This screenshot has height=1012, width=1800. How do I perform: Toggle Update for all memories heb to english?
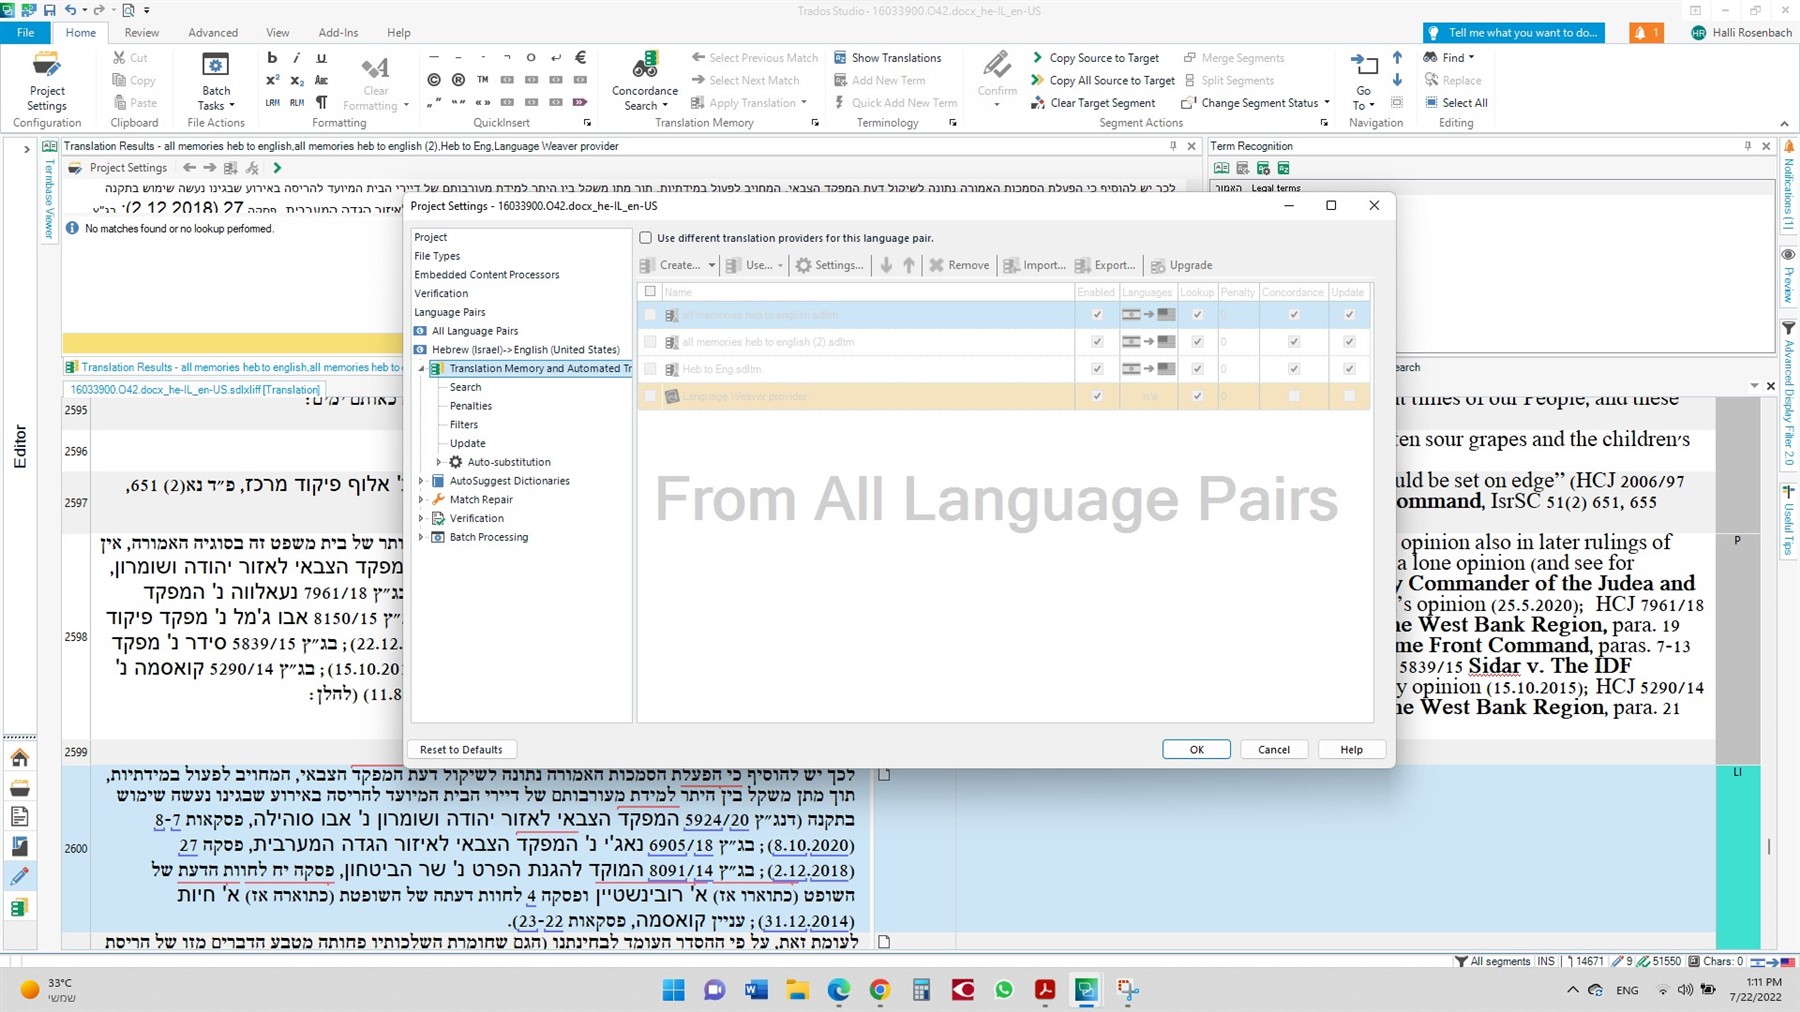1349,315
